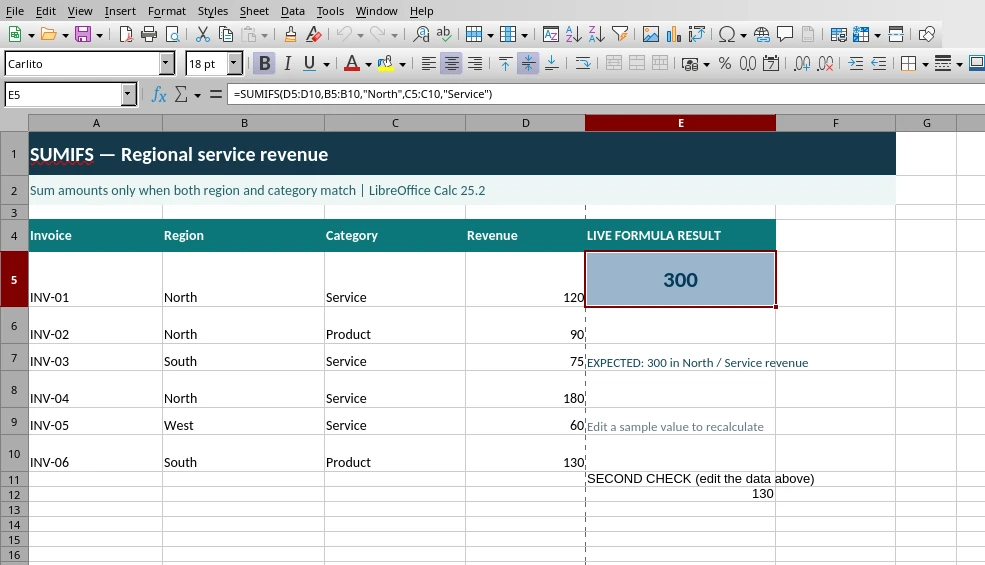
Task: Insert a pivot table
Action: [x=697, y=34]
